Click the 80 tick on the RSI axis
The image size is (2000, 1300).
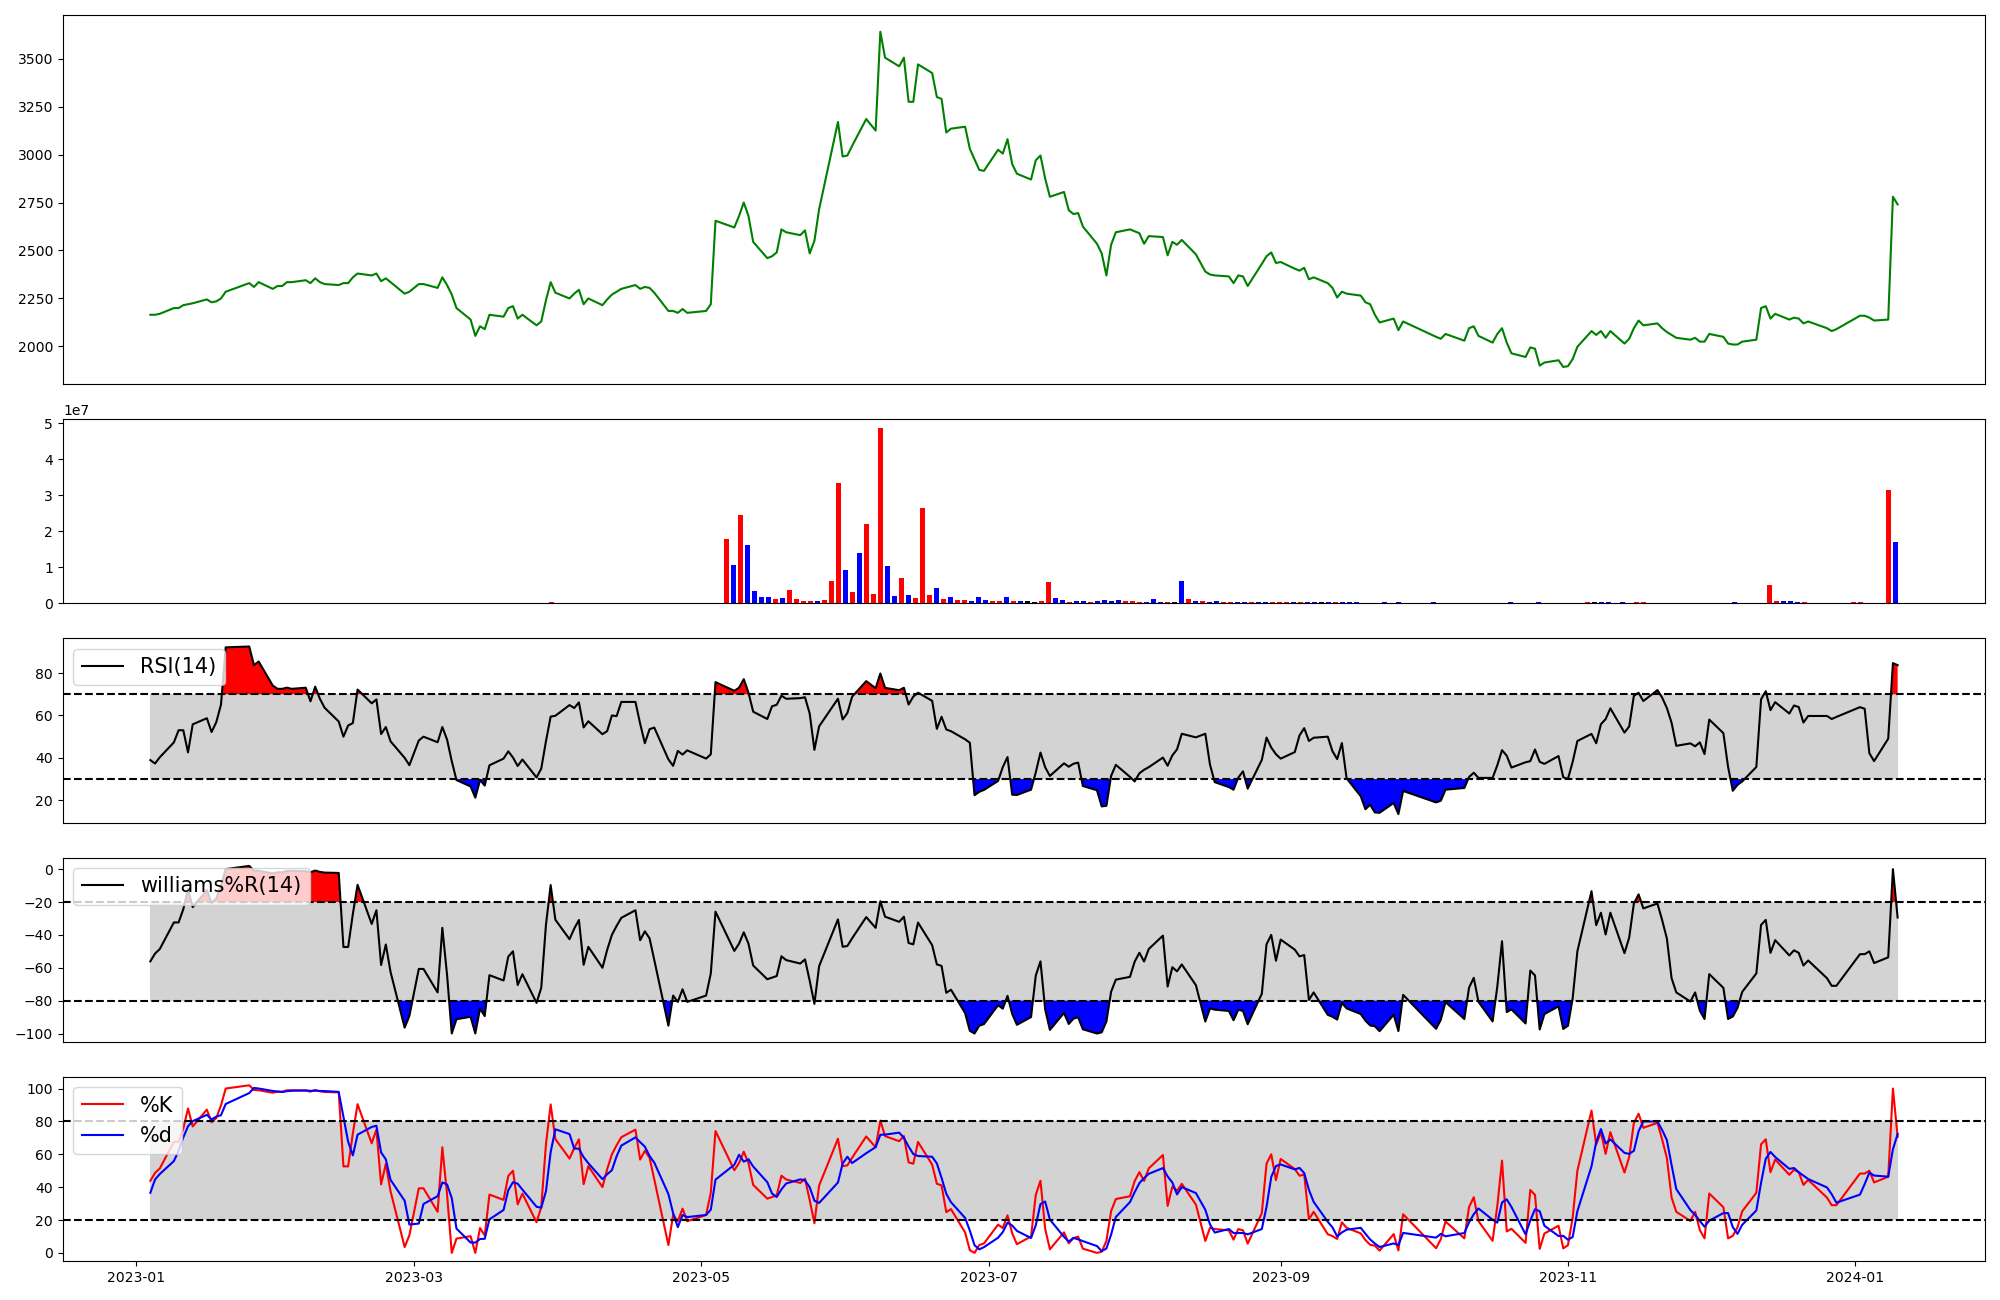pyautogui.click(x=44, y=674)
